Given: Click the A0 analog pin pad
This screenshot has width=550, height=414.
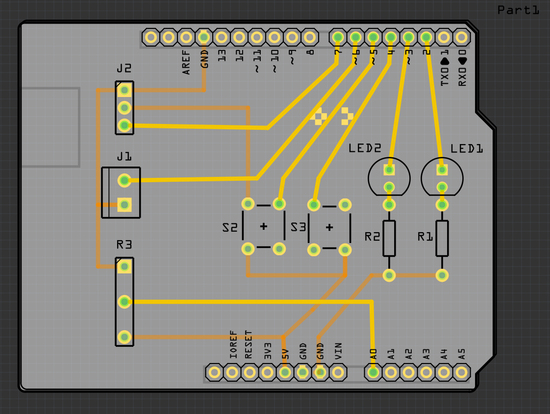Looking at the screenshot, I should click(373, 372).
